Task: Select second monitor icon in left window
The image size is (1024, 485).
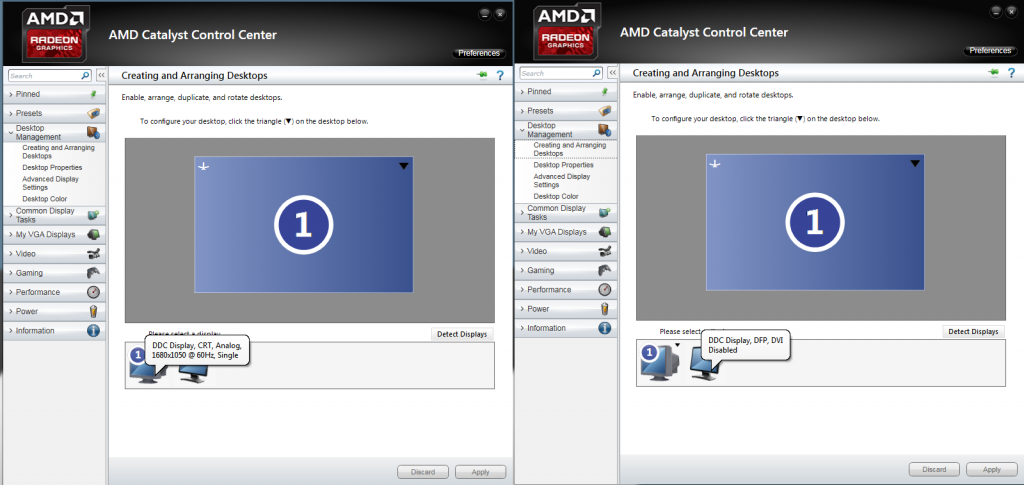Action: click(x=194, y=372)
